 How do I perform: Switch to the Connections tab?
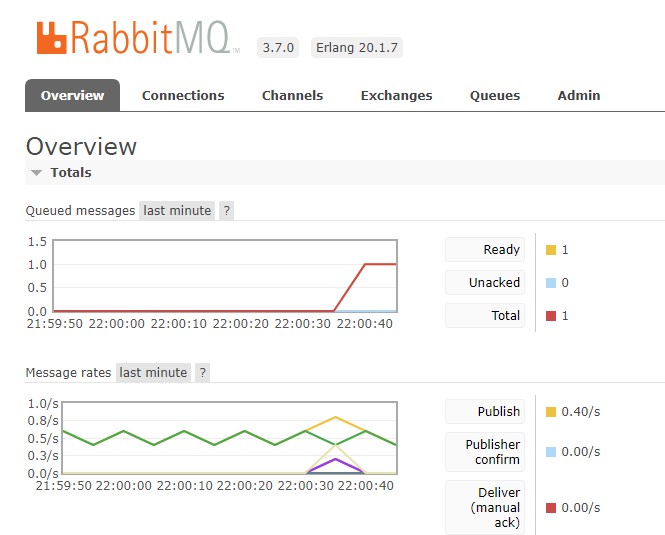[183, 95]
